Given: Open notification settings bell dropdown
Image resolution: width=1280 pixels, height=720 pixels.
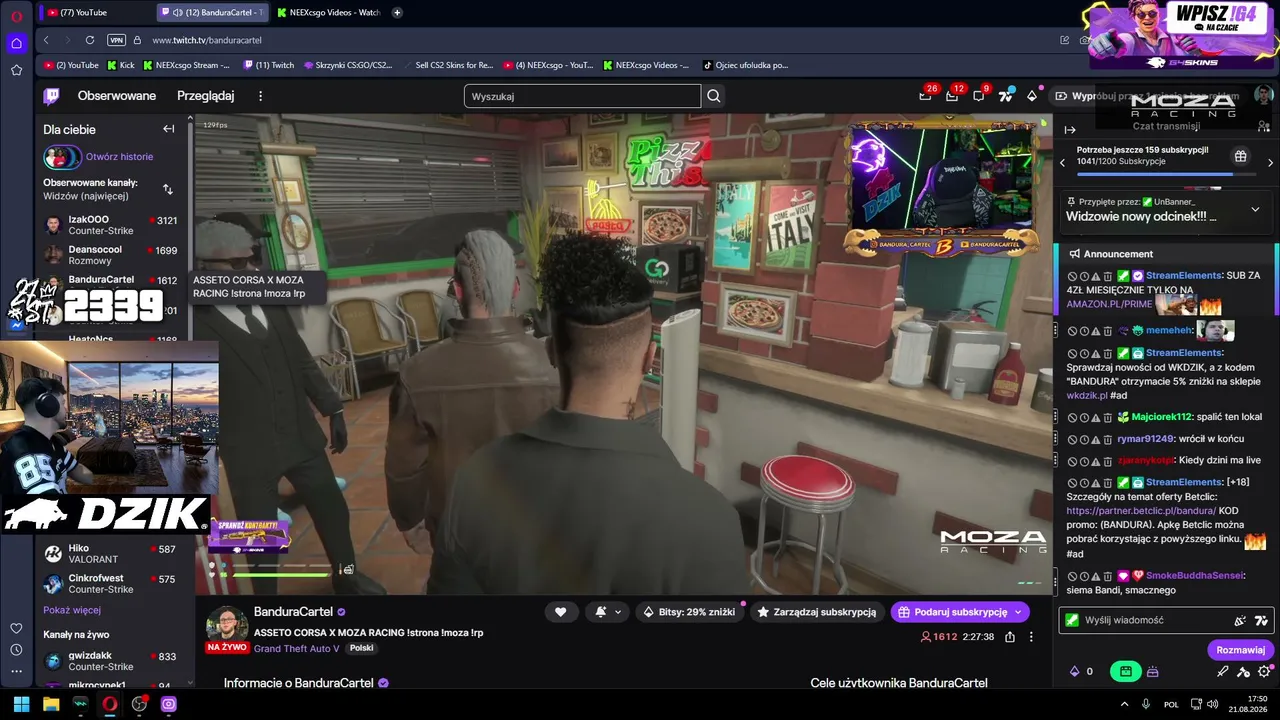Looking at the screenshot, I should [x=607, y=612].
